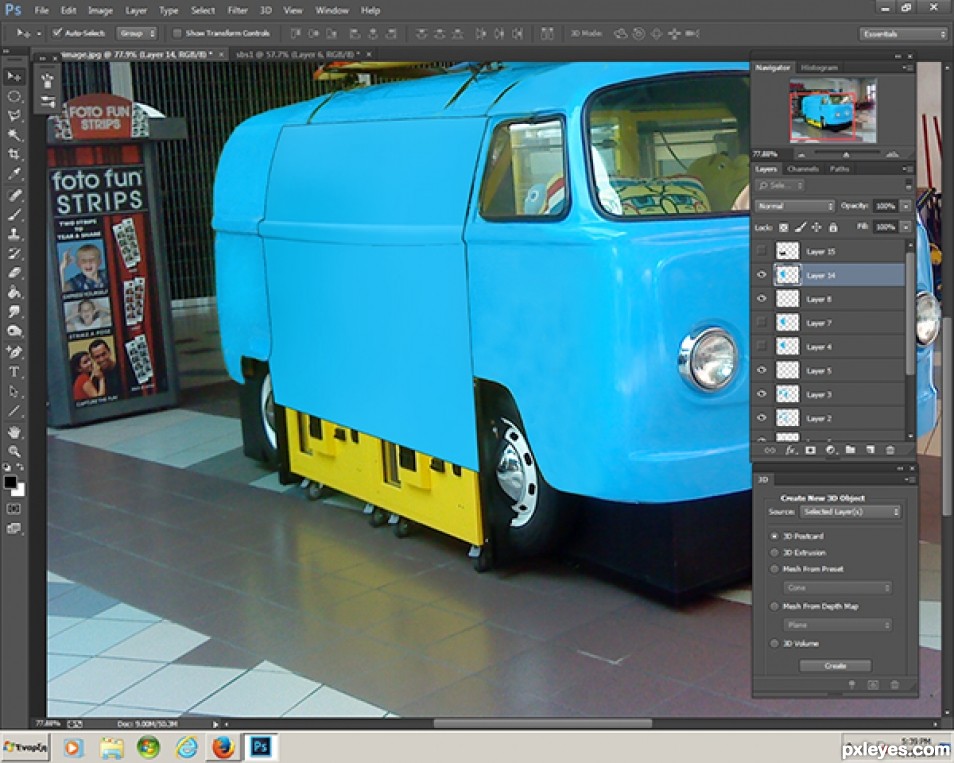The height and width of the screenshot is (763, 954).
Task: Select 3D Extrusion radio button
Action: (x=775, y=552)
